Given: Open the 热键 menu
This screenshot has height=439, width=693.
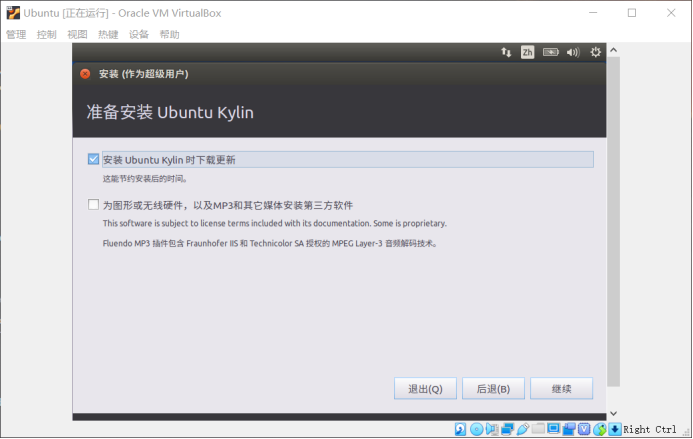Looking at the screenshot, I should coord(108,34).
